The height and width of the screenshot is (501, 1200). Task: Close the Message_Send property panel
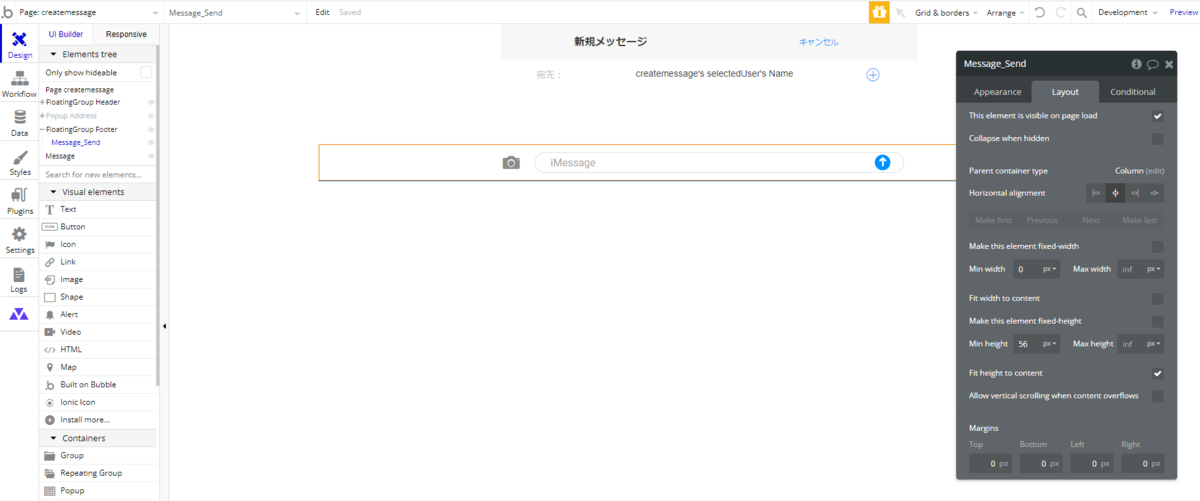click(1169, 63)
